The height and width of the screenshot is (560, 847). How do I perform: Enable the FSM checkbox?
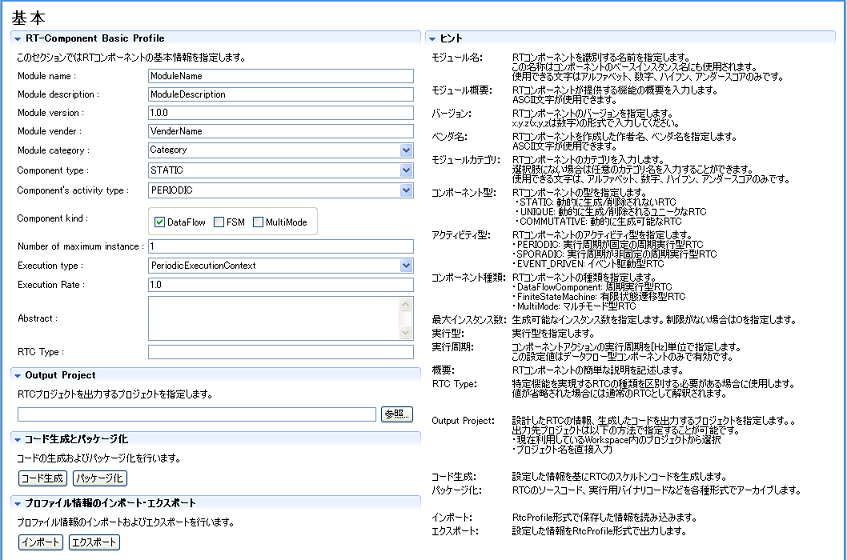(x=219, y=222)
